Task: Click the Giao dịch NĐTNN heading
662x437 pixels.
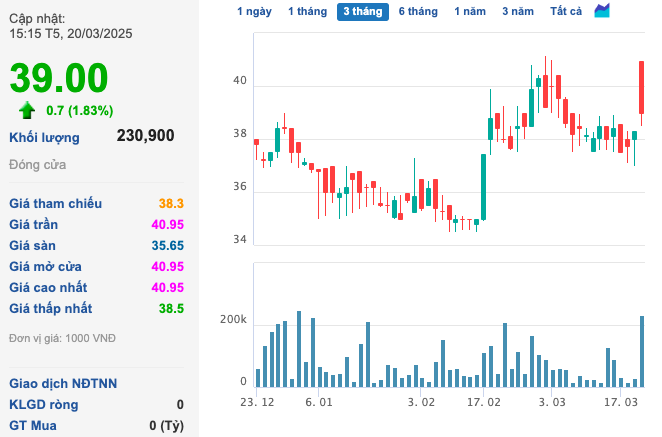Action: click(63, 383)
